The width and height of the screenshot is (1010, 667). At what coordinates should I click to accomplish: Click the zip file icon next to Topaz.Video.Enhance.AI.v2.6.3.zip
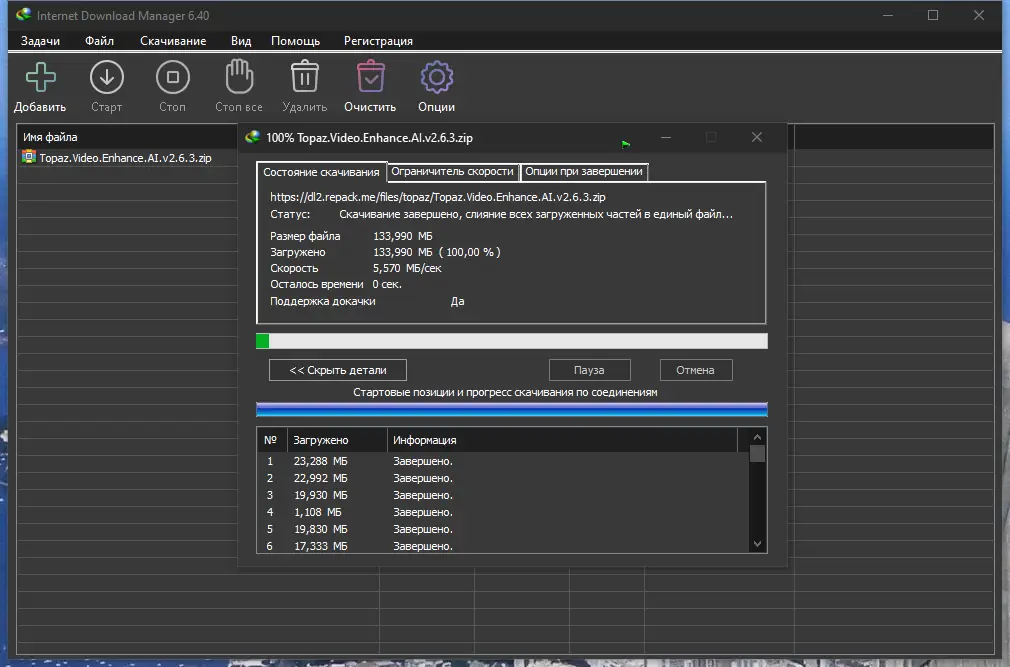[28, 157]
